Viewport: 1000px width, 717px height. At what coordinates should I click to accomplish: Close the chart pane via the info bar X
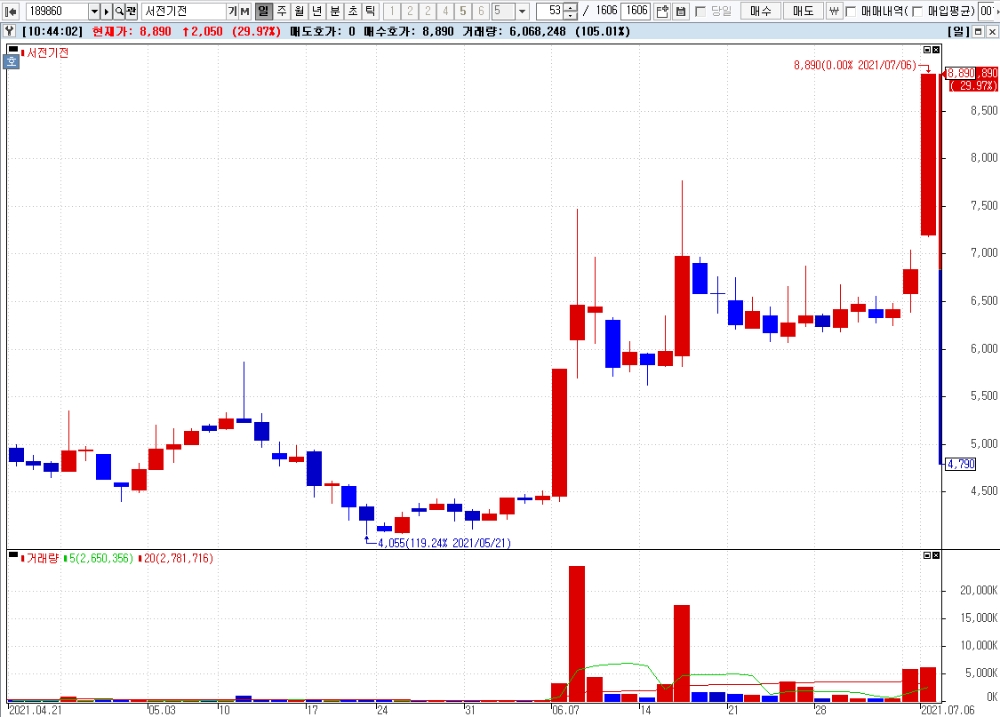tap(992, 31)
